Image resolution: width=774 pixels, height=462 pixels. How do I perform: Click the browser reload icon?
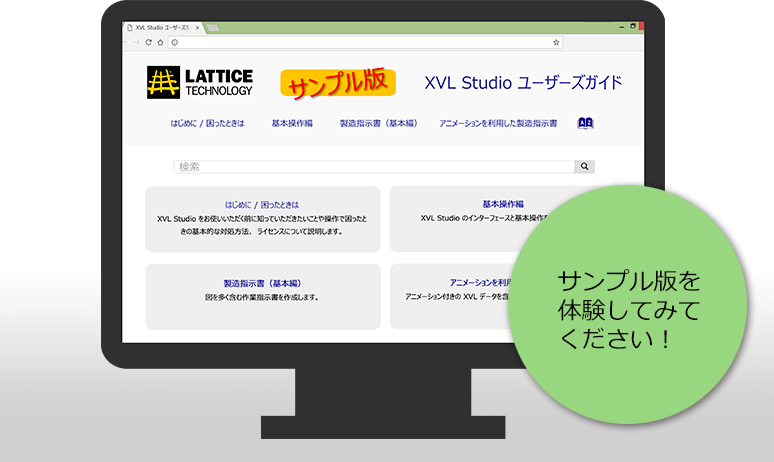[148, 42]
